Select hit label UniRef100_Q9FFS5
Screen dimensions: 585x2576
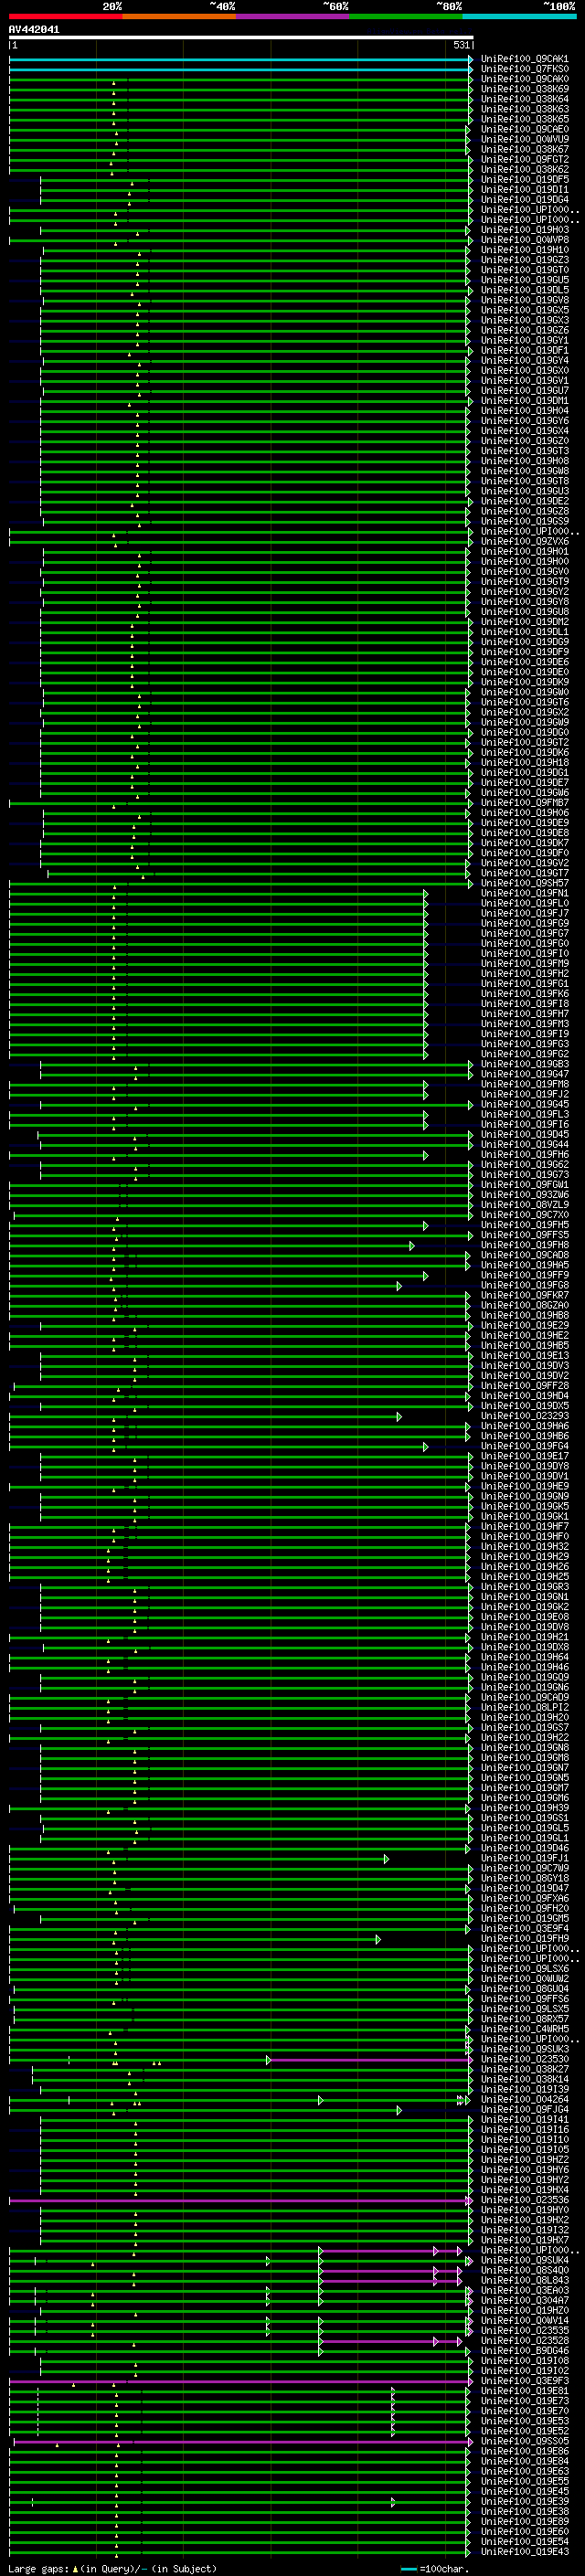coord(525,1236)
